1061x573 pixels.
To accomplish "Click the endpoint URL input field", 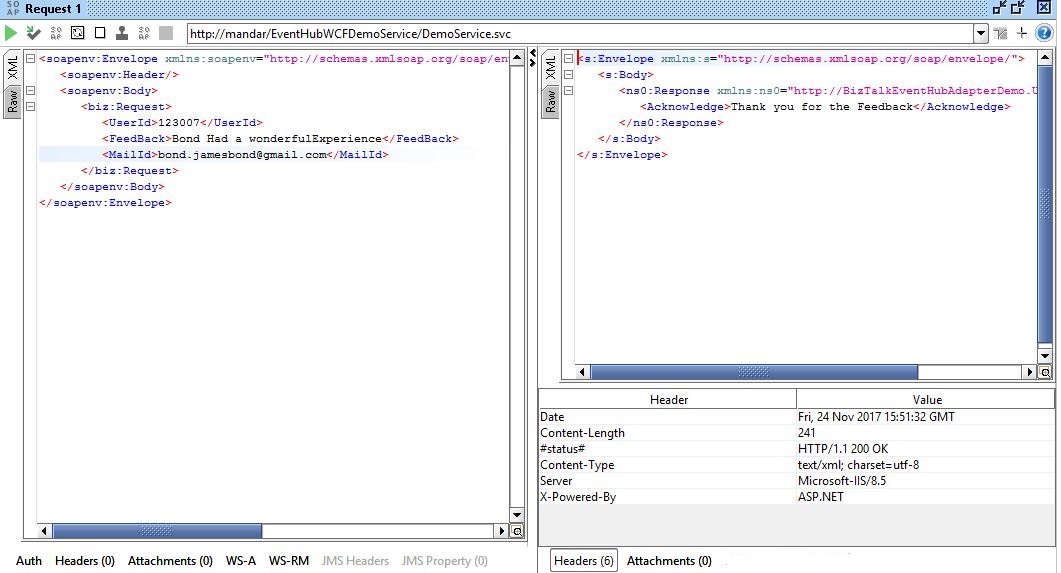I will 581,33.
